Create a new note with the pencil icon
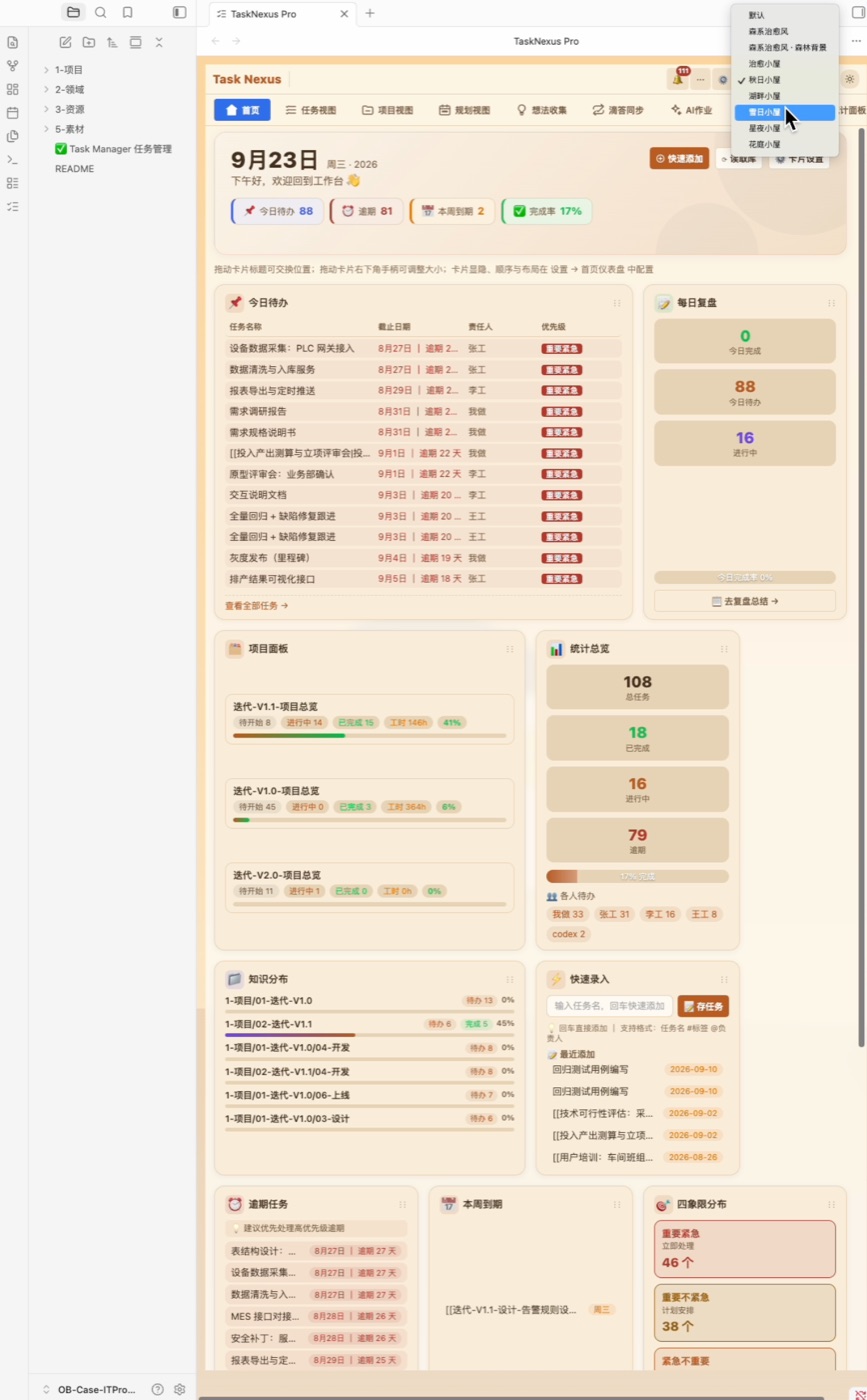Image resolution: width=867 pixels, height=1400 pixels. 65,42
